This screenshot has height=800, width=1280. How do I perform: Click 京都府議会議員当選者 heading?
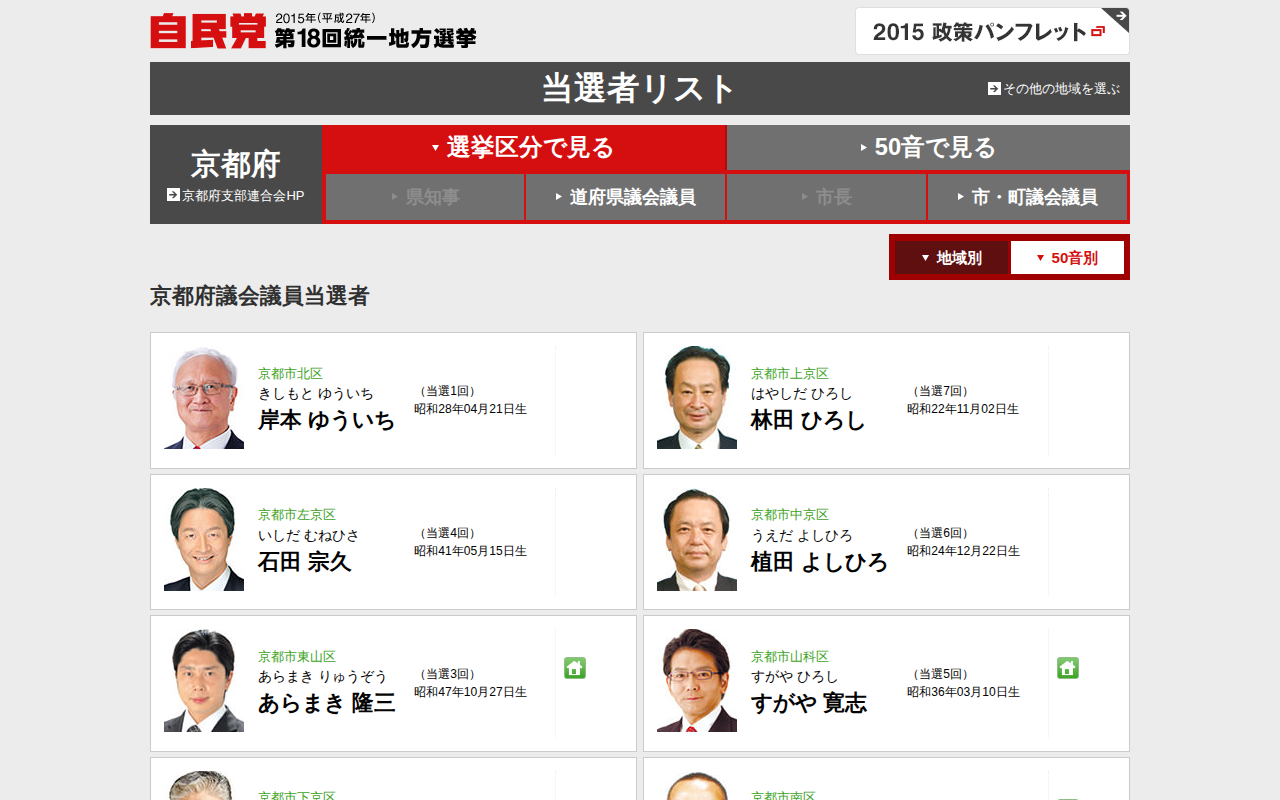click(x=260, y=296)
